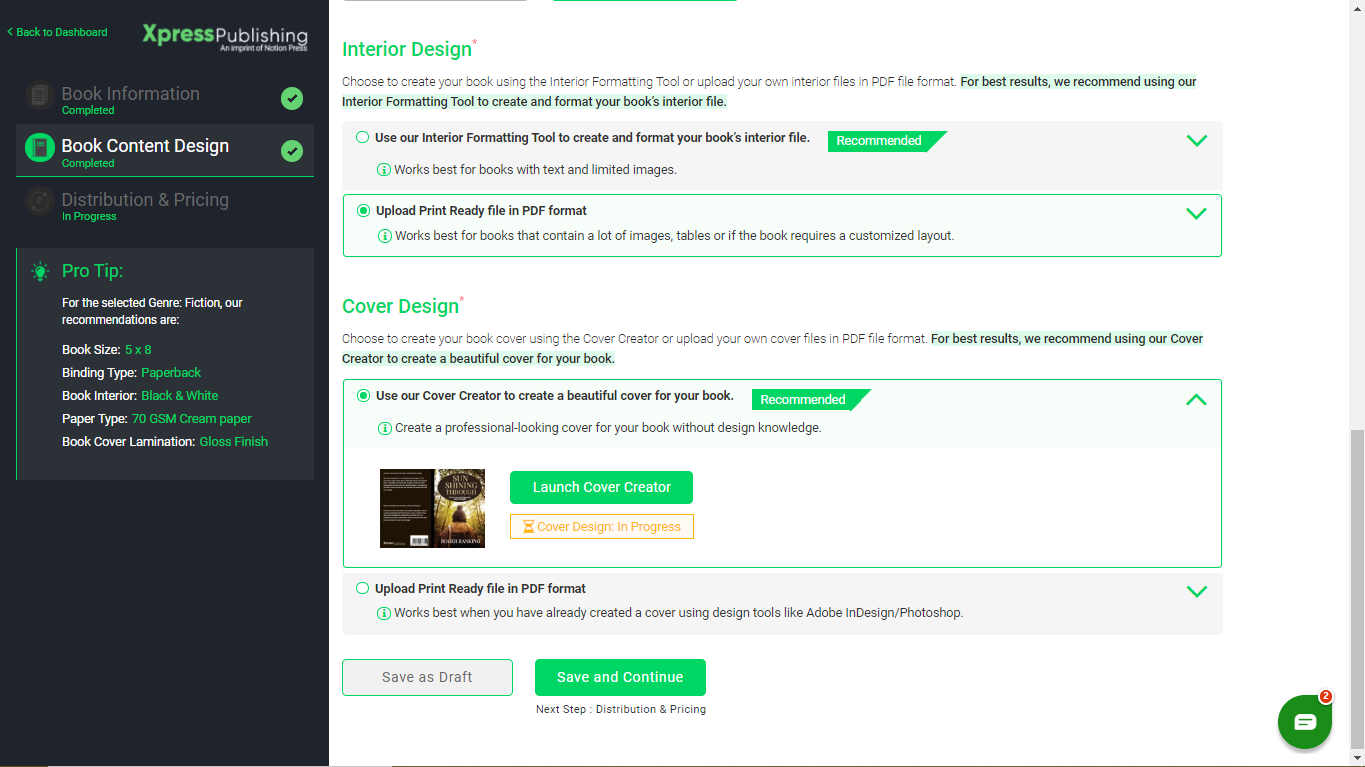
Task: Click the Distribution & Pricing circle icon
Action: [x=39, y=203]
